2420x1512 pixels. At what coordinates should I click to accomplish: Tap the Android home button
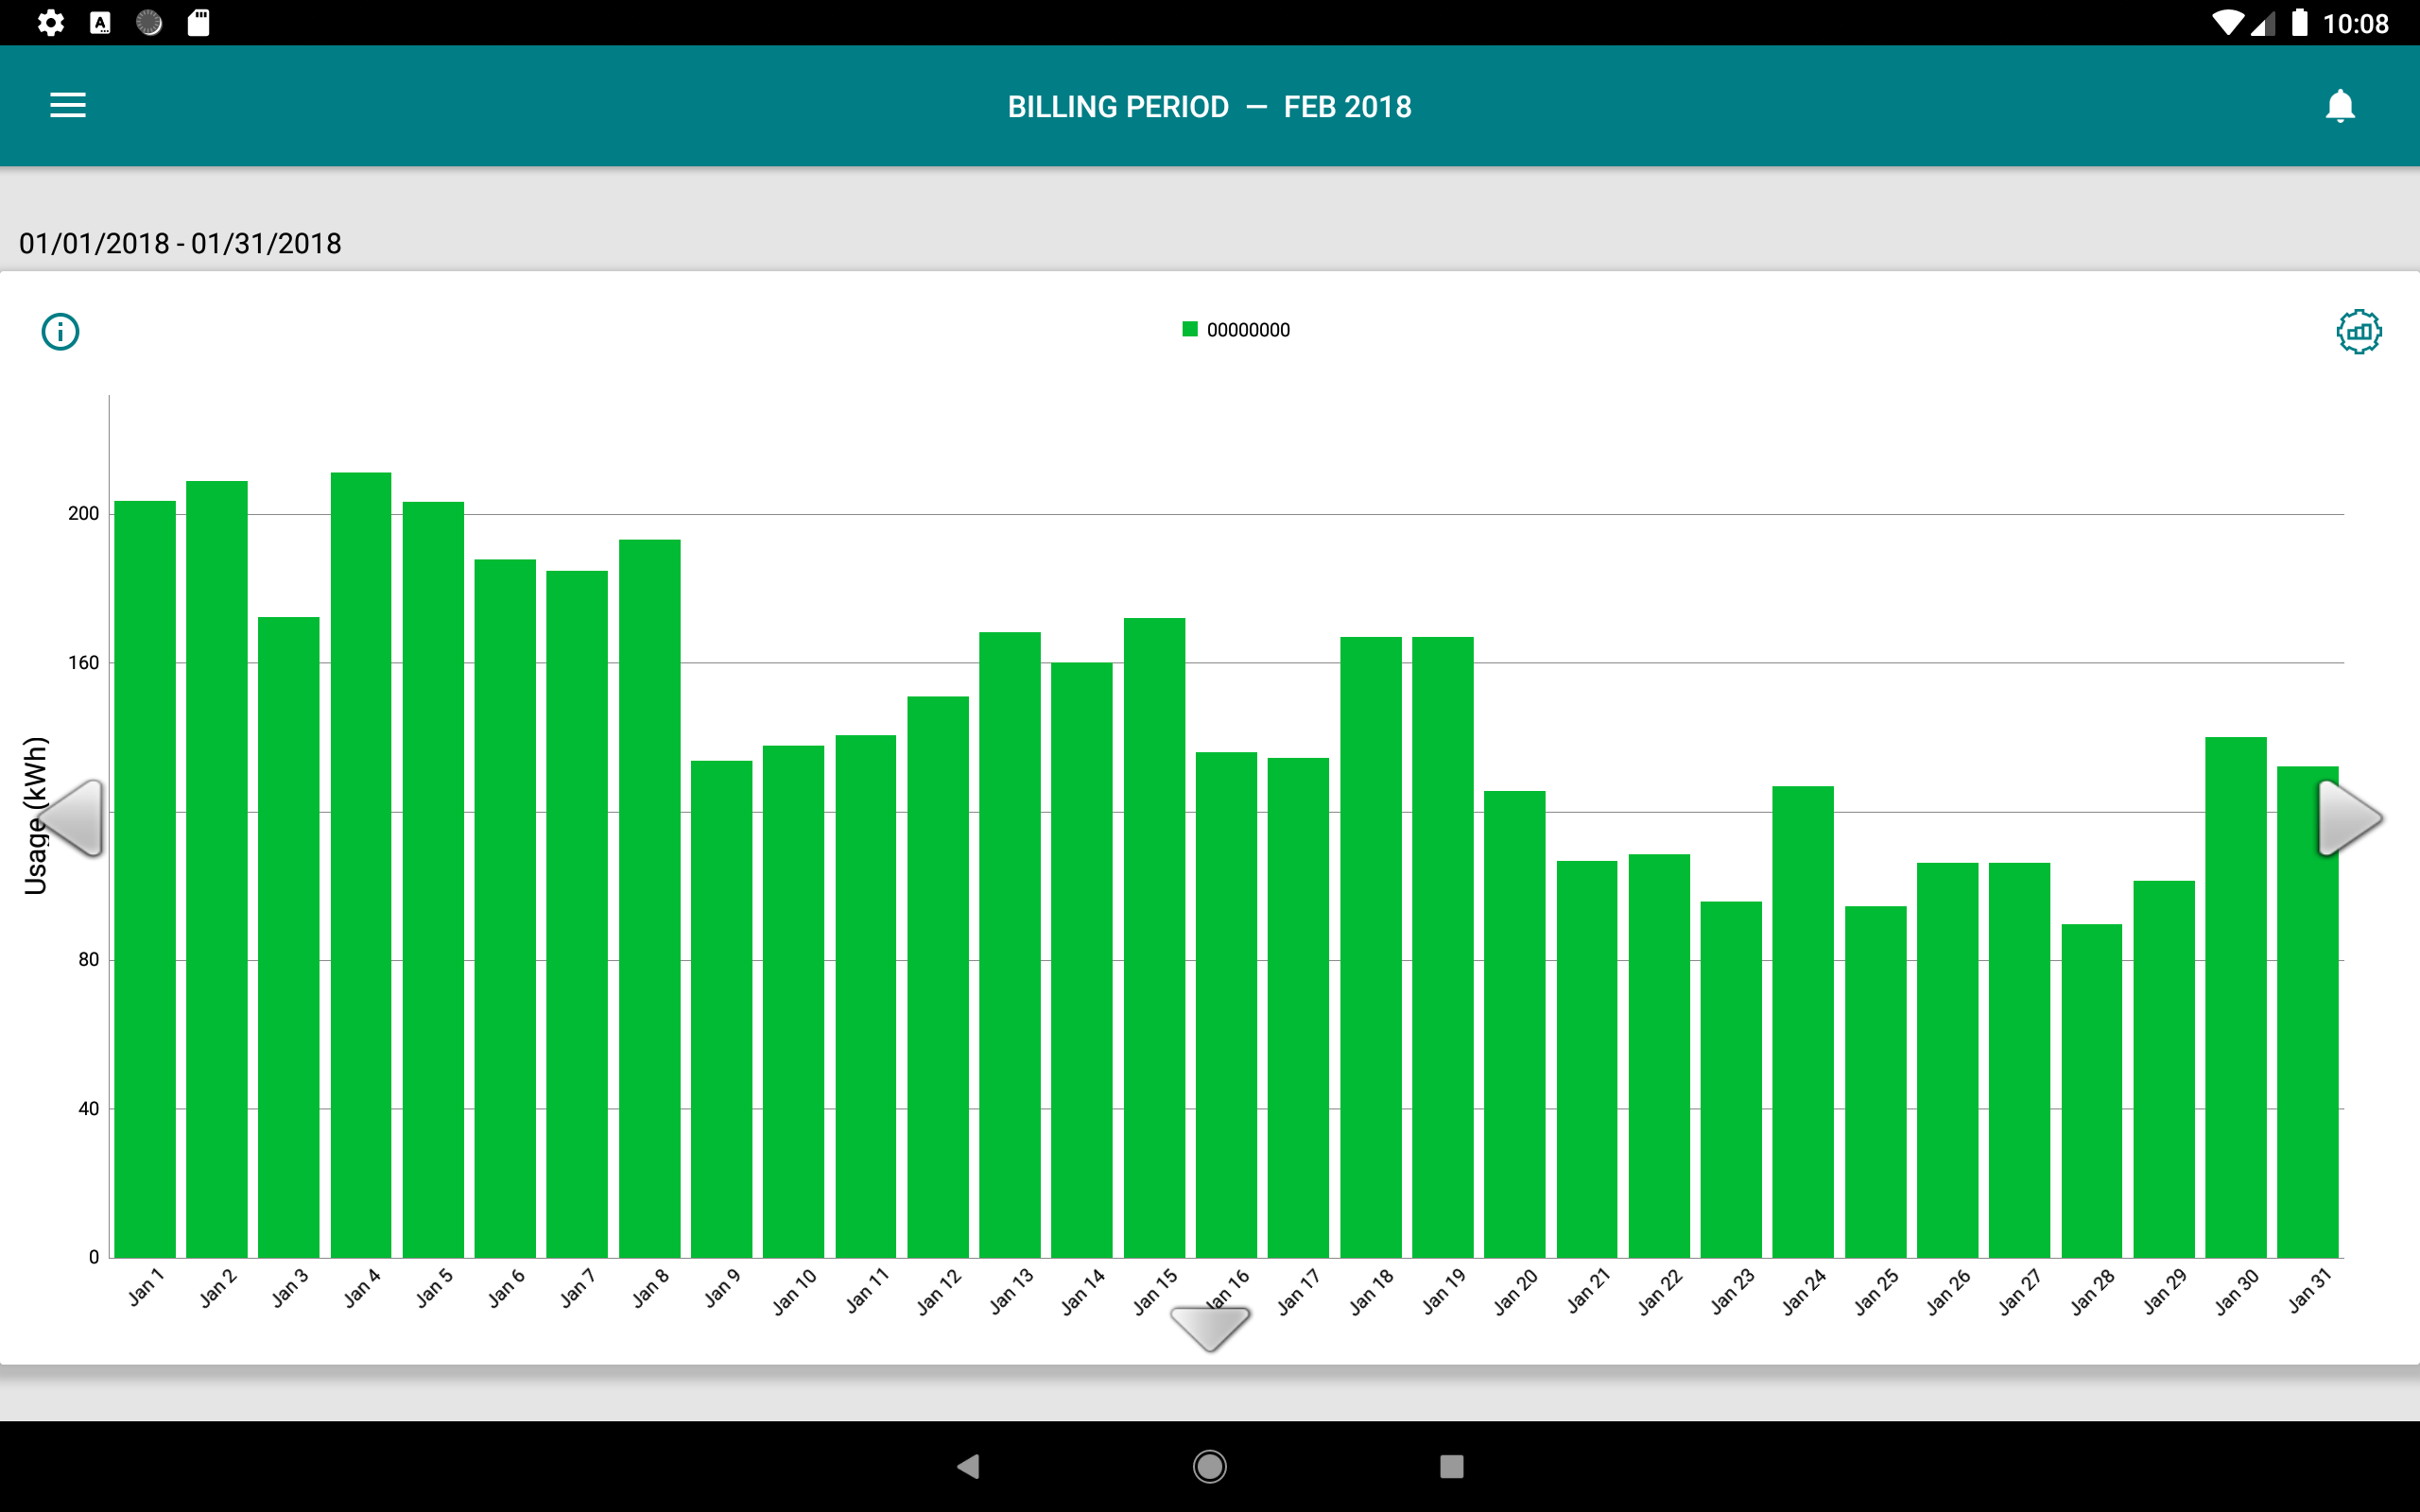(1210, 1467)
